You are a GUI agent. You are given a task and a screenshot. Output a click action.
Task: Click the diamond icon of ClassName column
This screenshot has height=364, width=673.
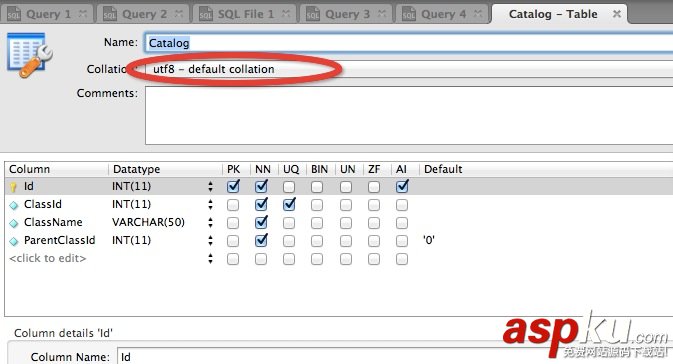(14, 223)
